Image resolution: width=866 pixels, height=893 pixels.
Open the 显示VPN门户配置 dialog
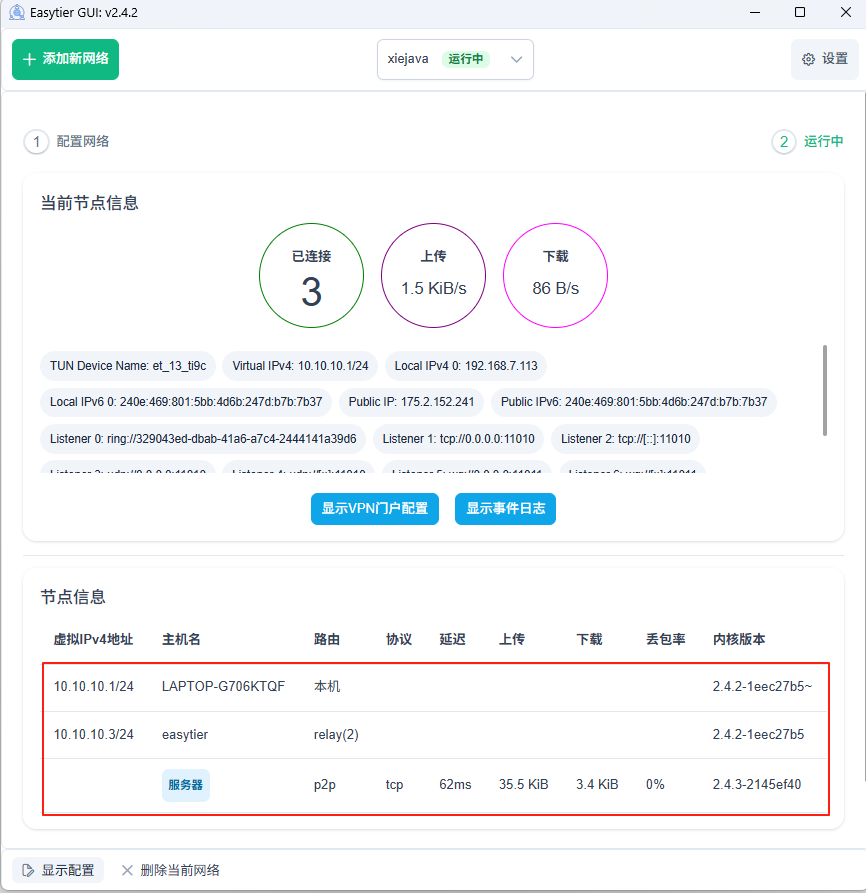point(374,509)
